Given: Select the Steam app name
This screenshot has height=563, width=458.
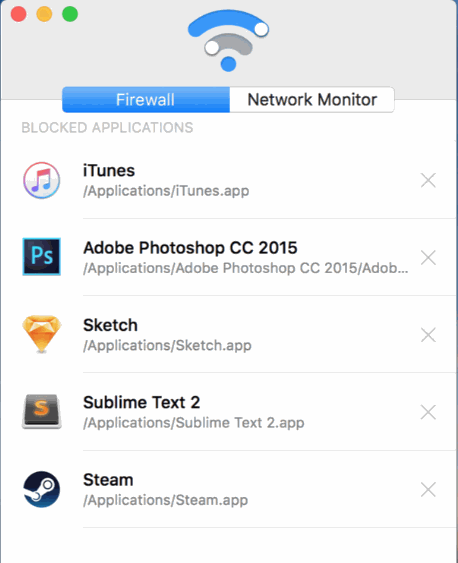Looking at the screenshot, I should (x=108, y=480).
